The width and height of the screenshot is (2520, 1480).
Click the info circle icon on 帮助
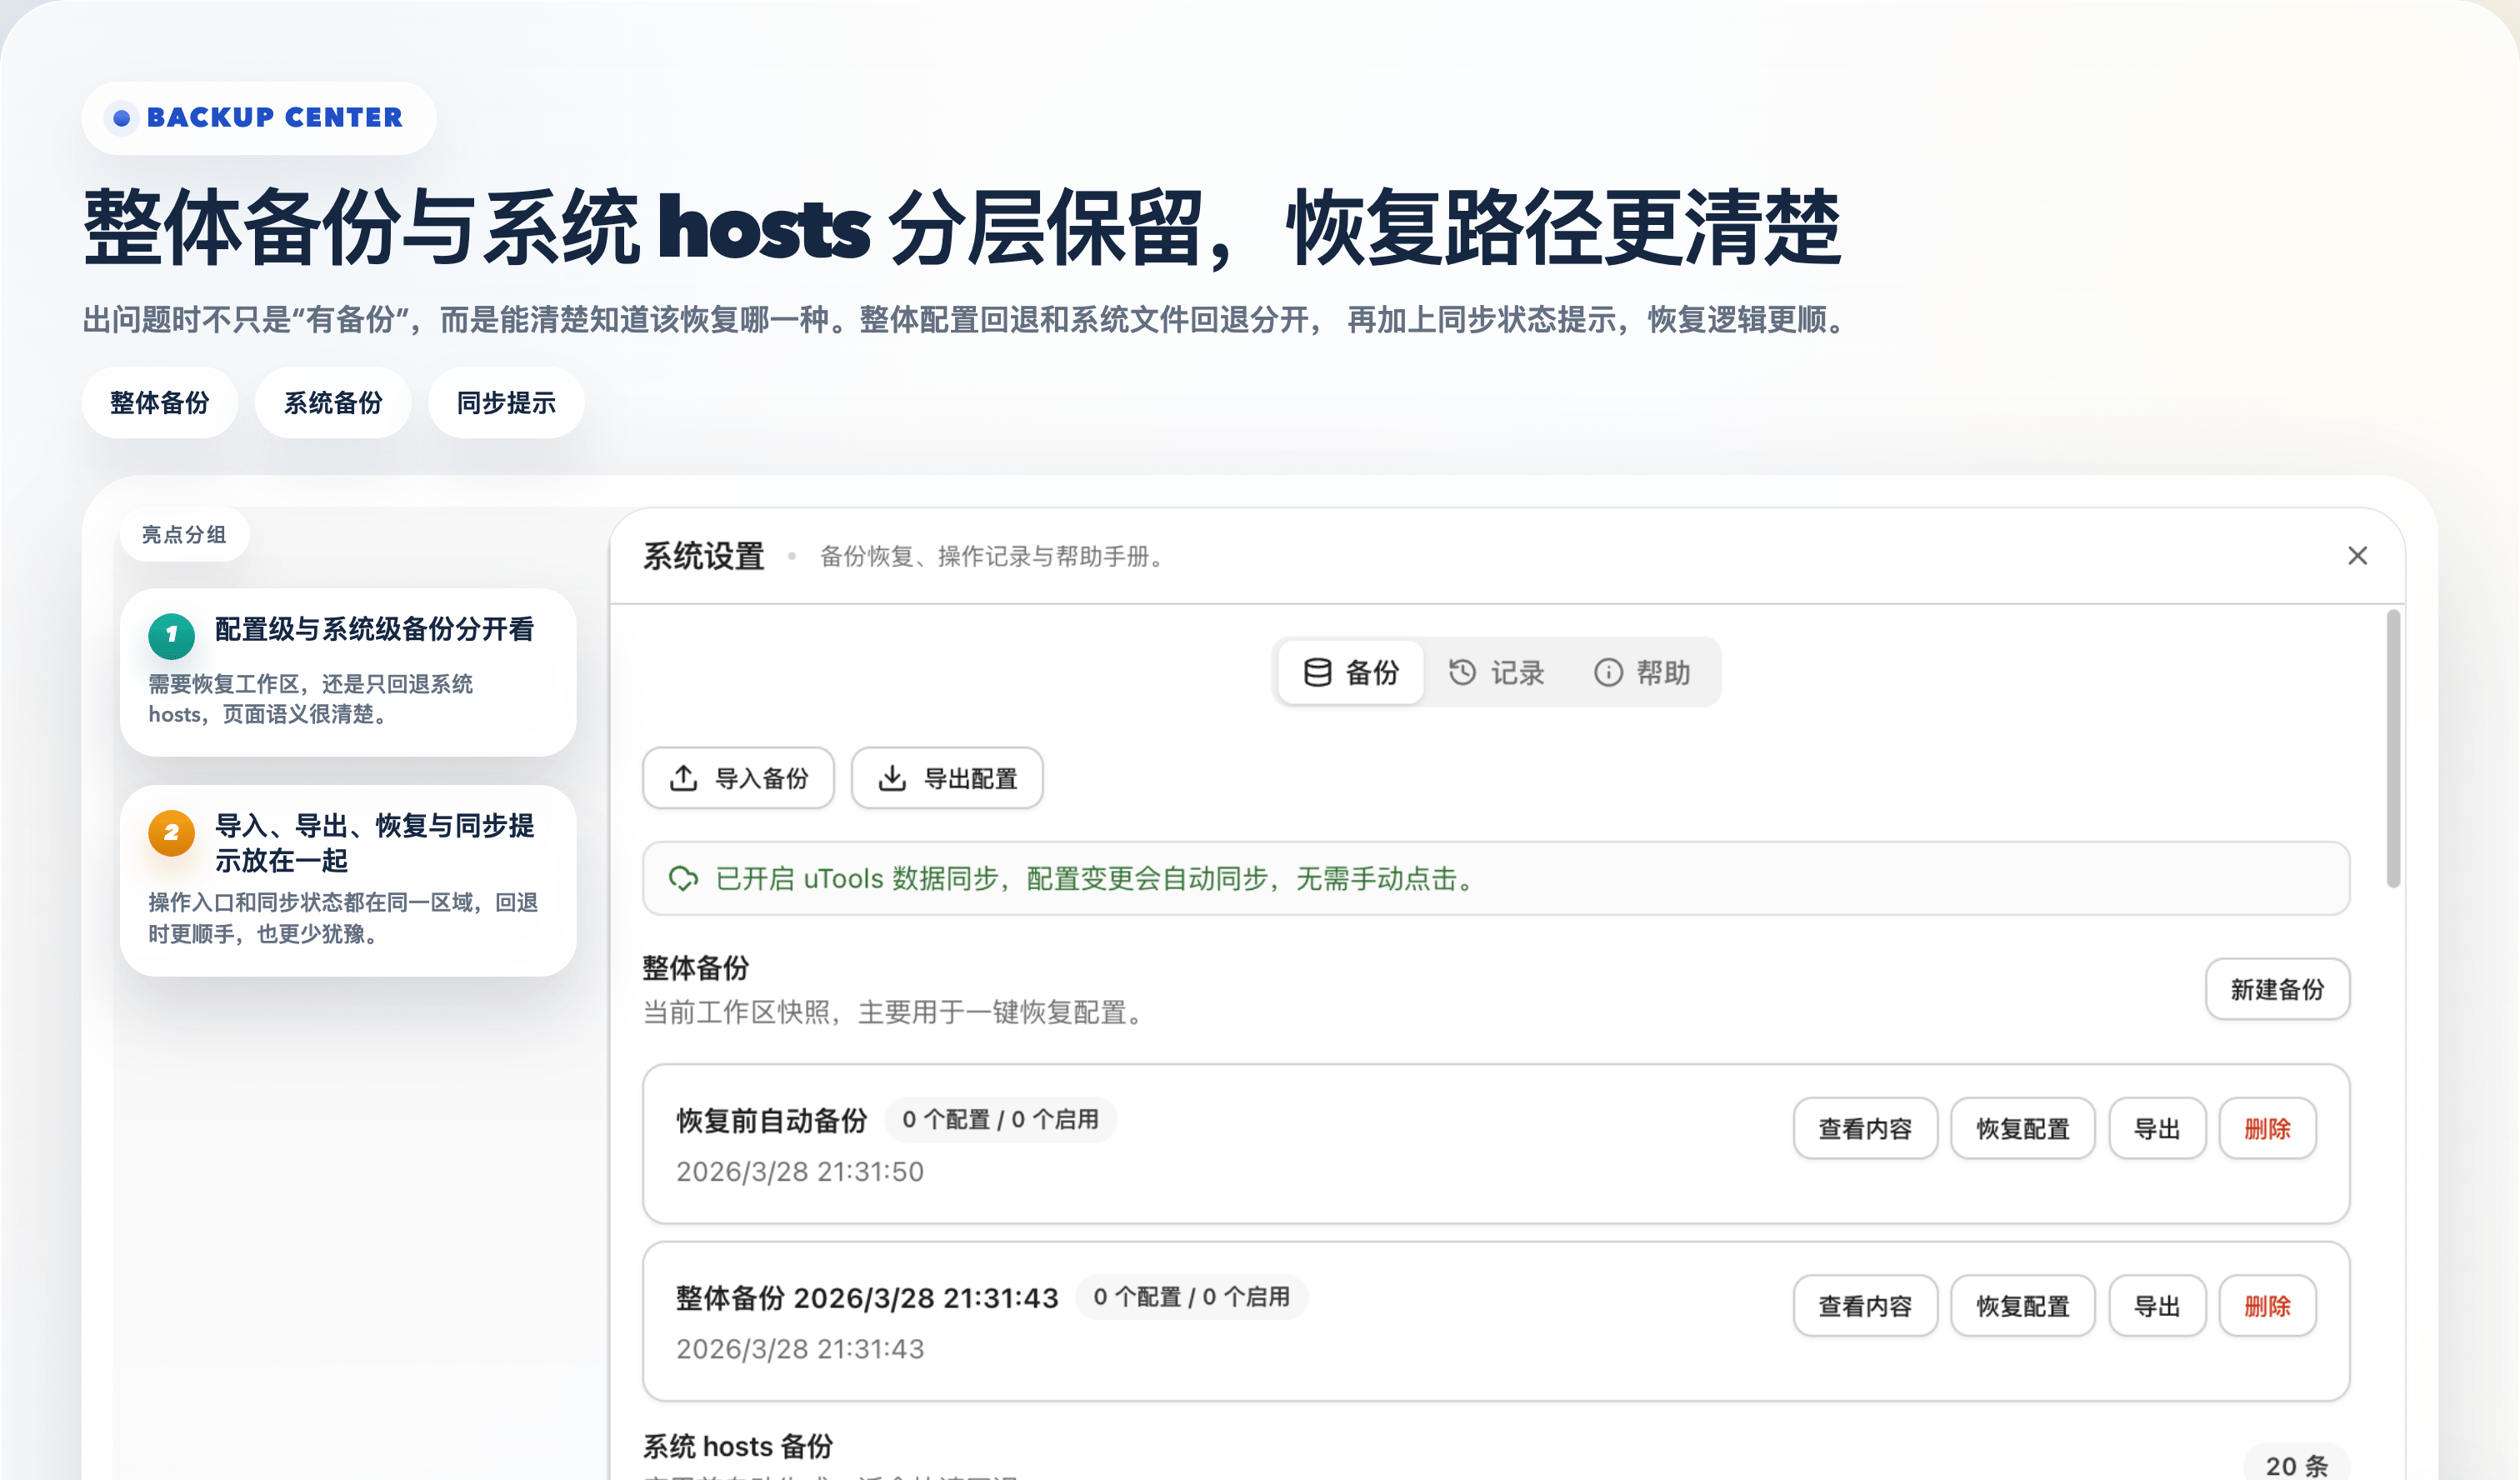click(x=1607, y=672)
